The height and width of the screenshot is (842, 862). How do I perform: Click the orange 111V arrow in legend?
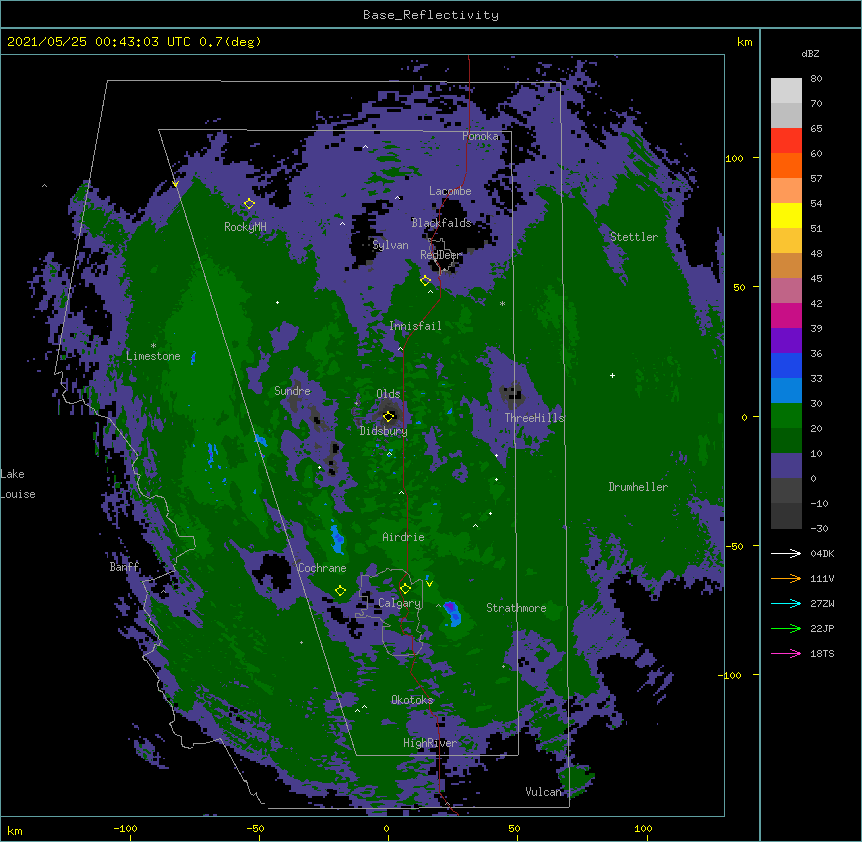pos(786,578)
